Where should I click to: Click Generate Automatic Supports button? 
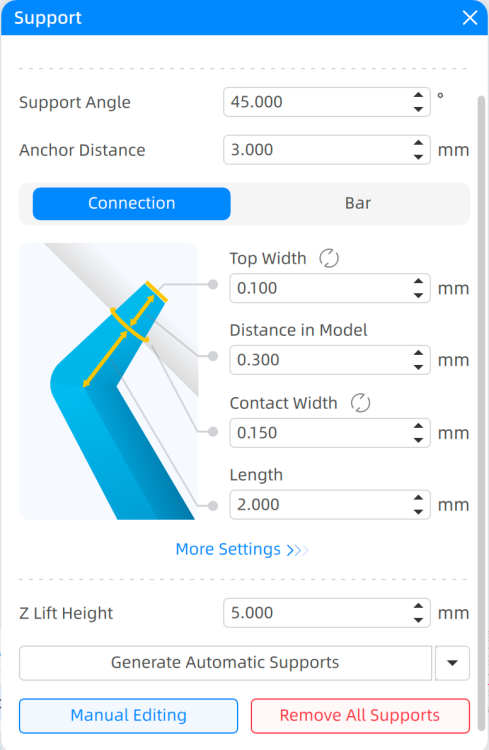pyautogui.click(x=225, y=663)
